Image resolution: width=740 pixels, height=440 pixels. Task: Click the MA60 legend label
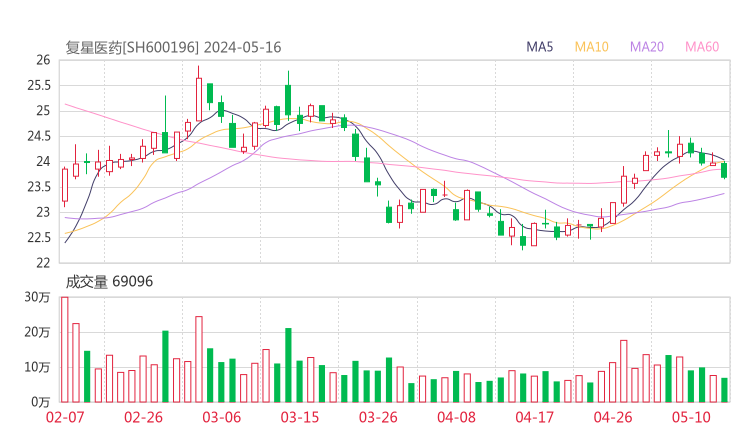(x=702, y=47)
